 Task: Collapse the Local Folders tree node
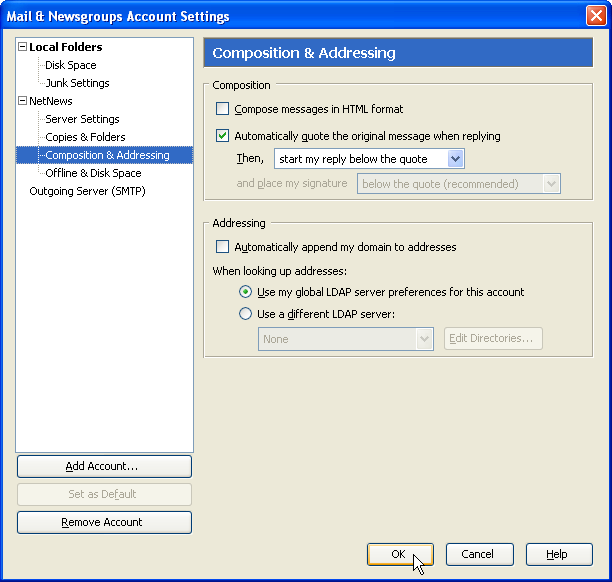[23, 47]
